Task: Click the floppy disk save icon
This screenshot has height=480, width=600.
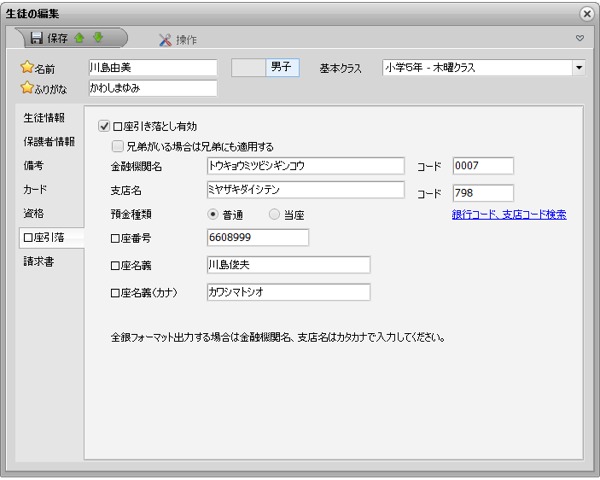Action: click(x=36, y=39)
